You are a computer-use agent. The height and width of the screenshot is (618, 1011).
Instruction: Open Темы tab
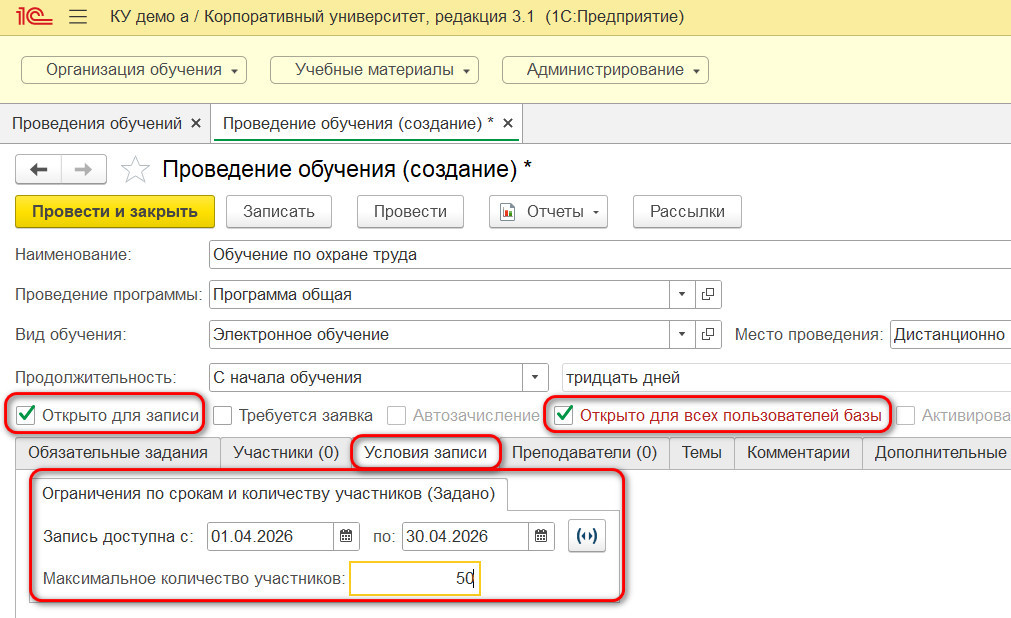point(702,453)
